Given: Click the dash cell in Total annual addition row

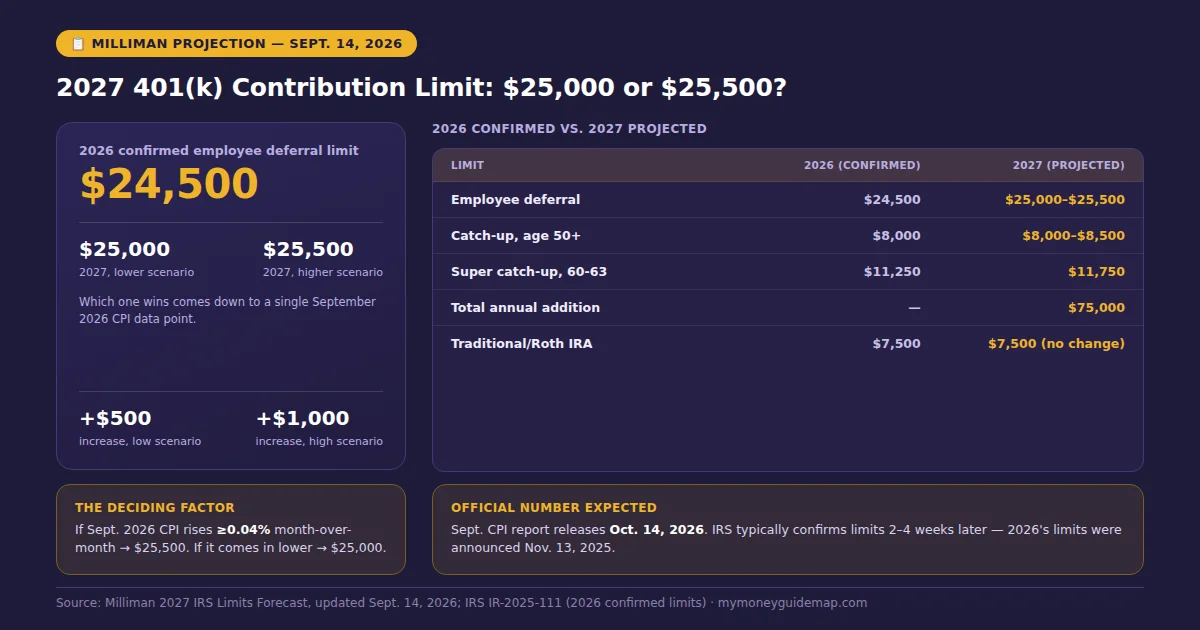Looking at the screenshot, I should 914,307.
